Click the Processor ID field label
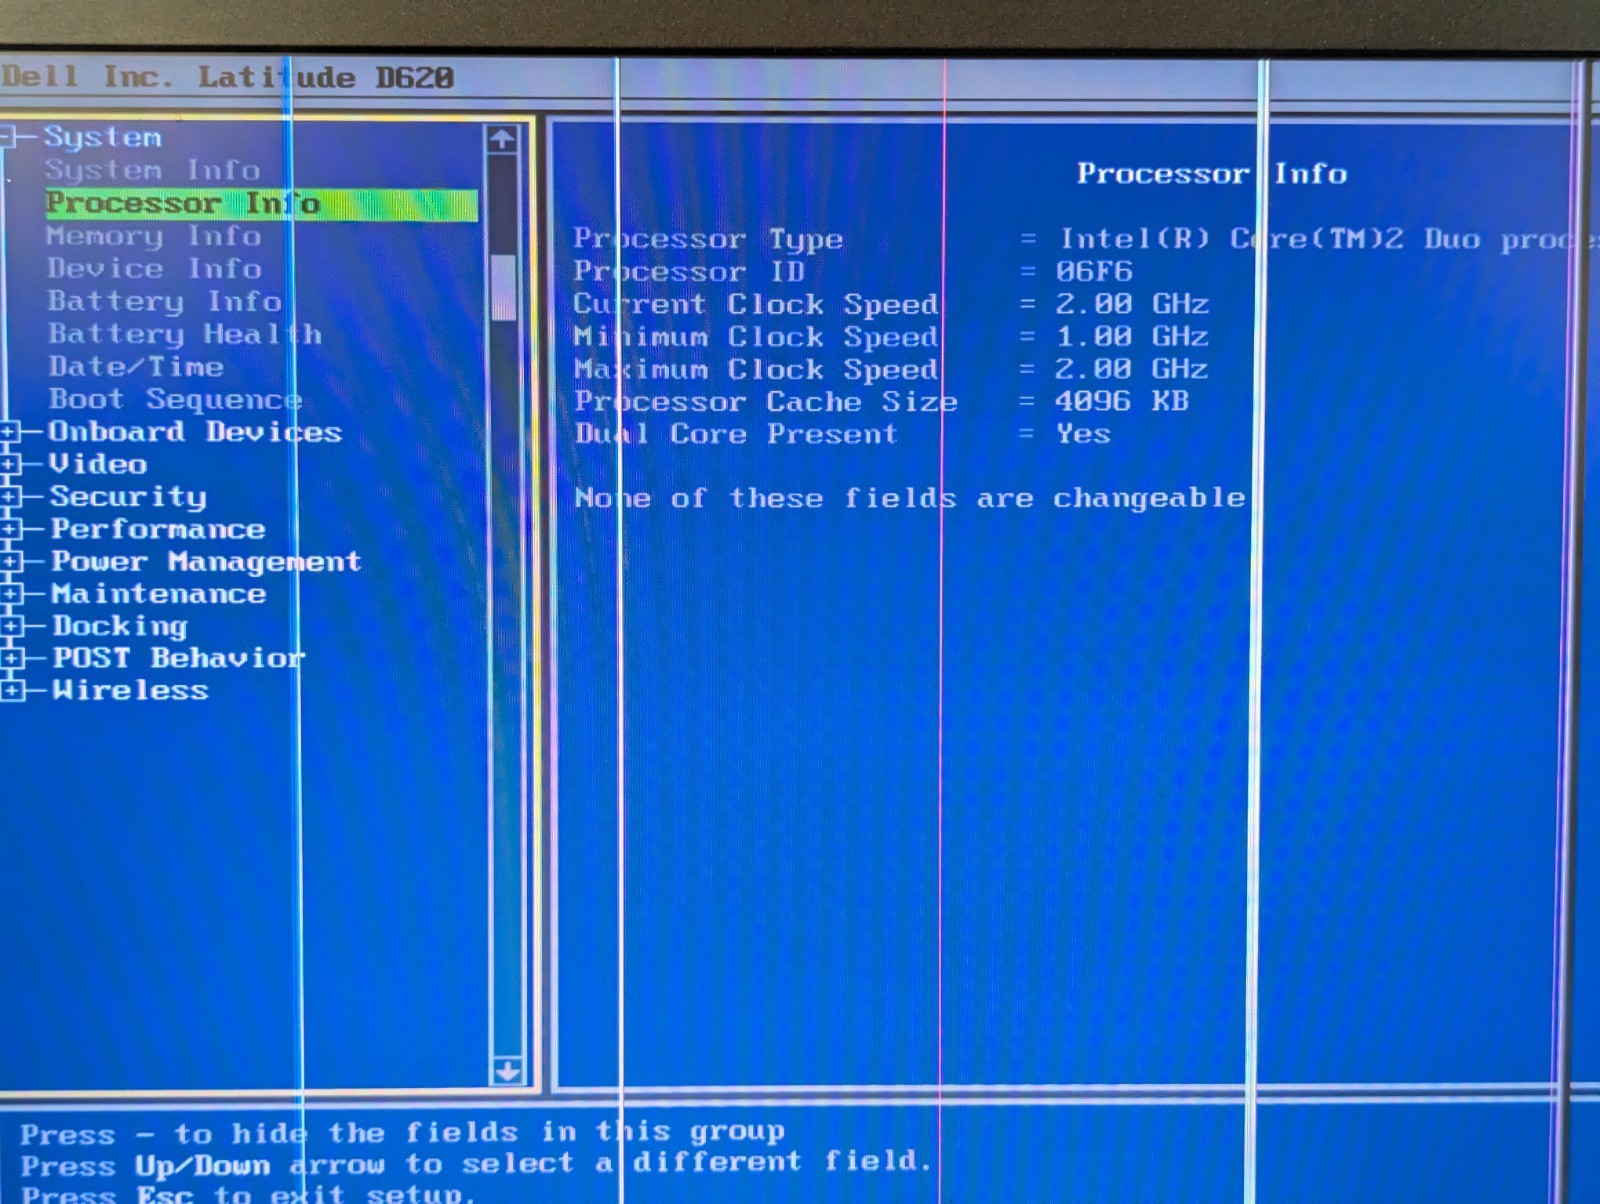Viewport: 1600px width, 1204px height. [x=689, y=272]
